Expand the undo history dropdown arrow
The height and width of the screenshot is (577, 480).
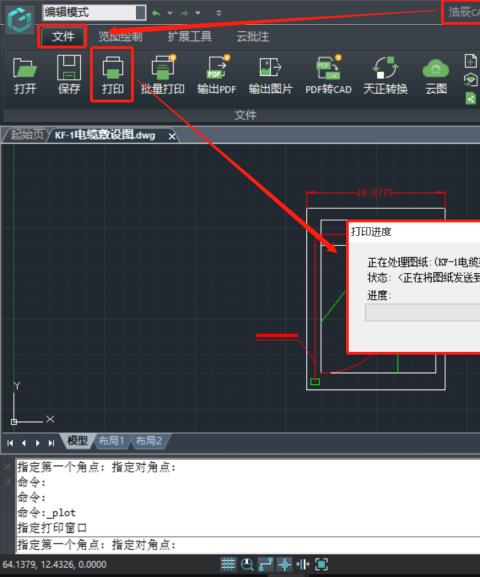click(x=170, y=13)
